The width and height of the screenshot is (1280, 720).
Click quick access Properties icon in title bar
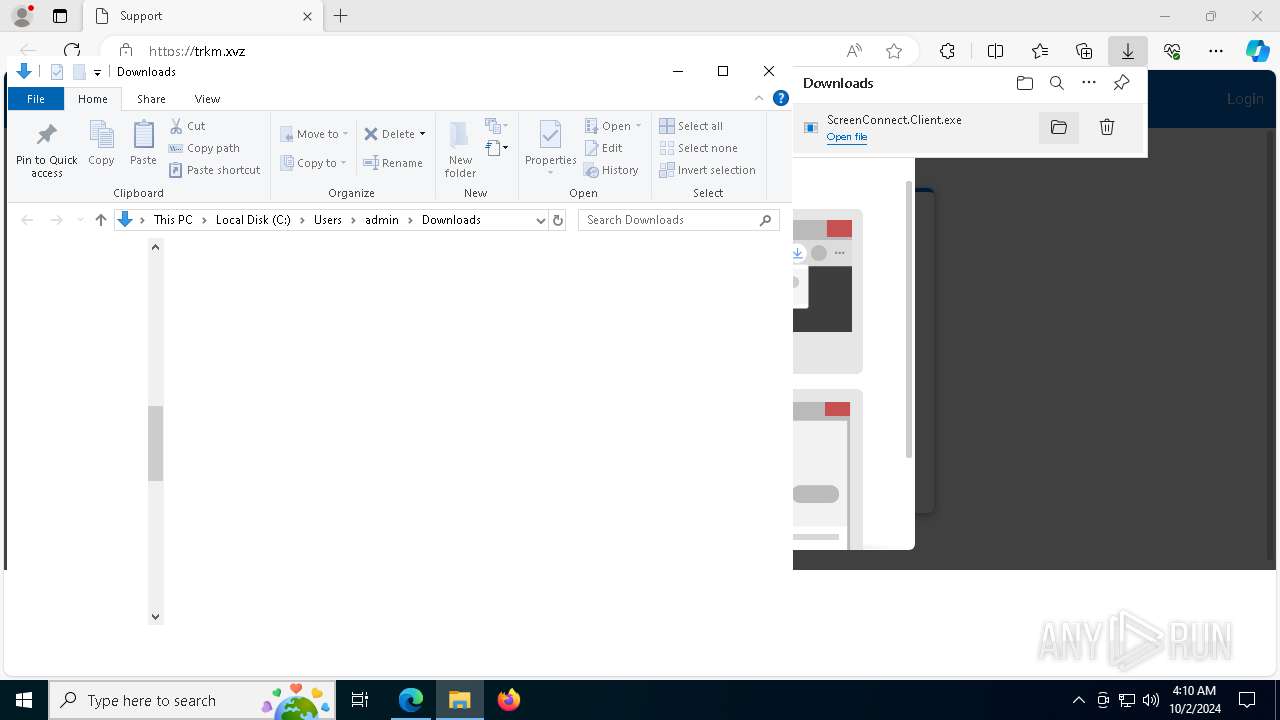click(57, 72)
